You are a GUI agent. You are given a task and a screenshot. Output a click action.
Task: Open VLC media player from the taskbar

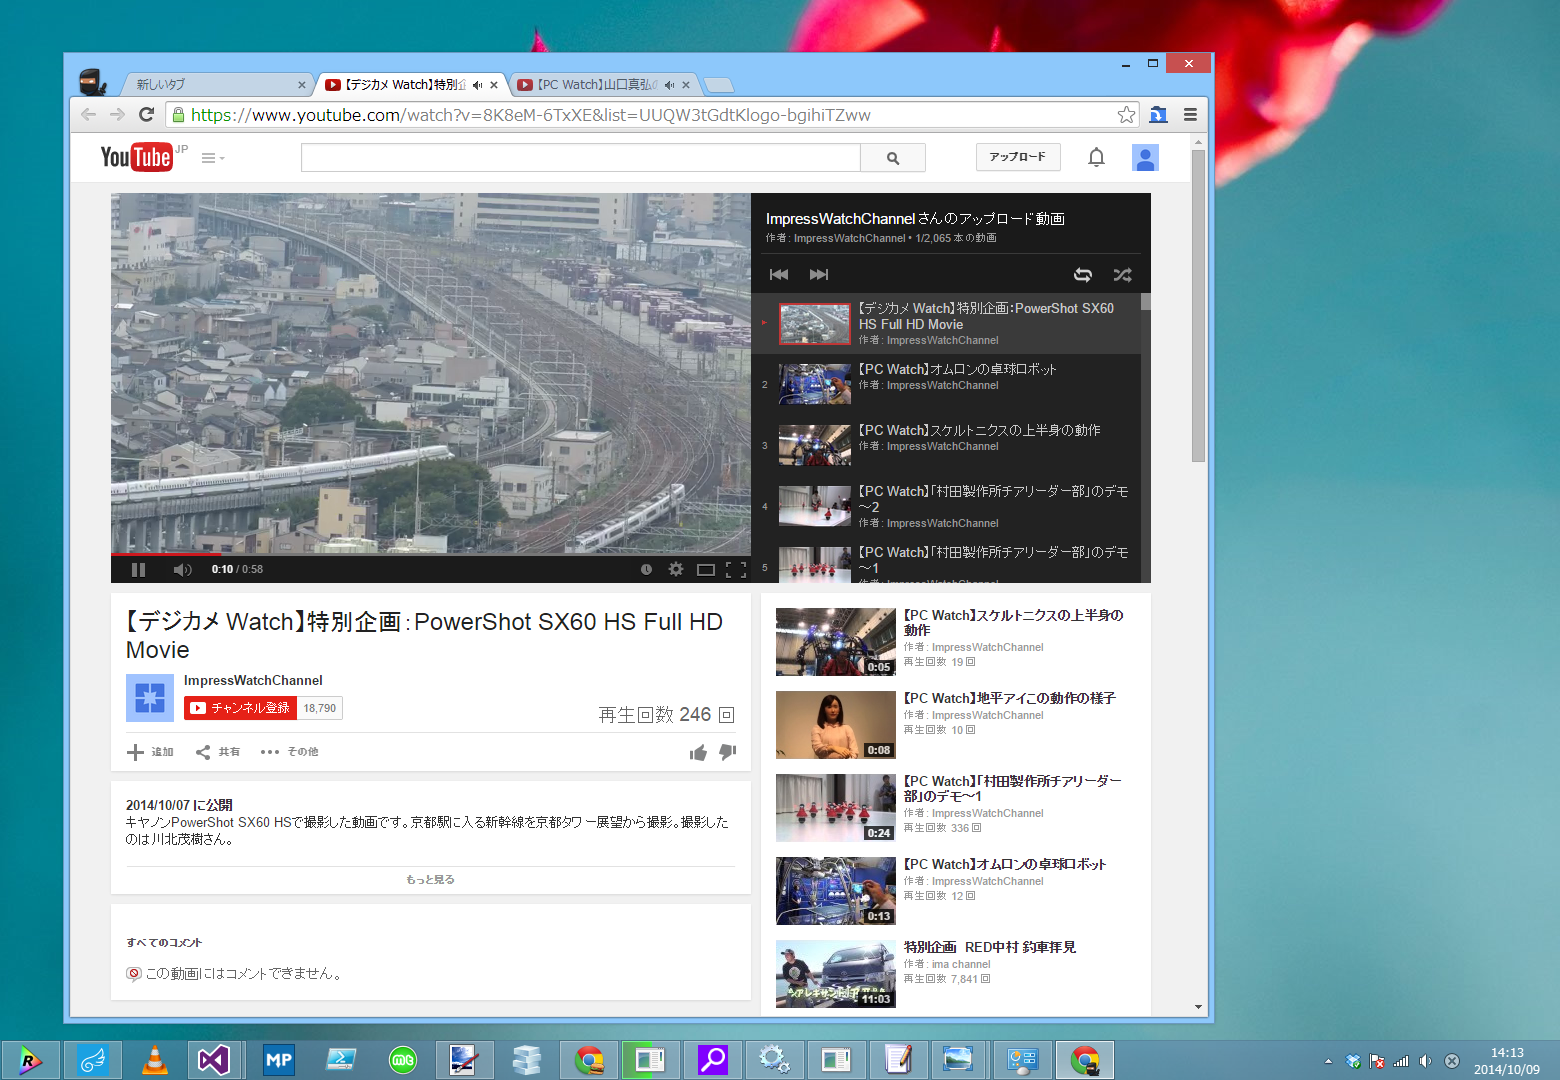[x=154, y=1060]
